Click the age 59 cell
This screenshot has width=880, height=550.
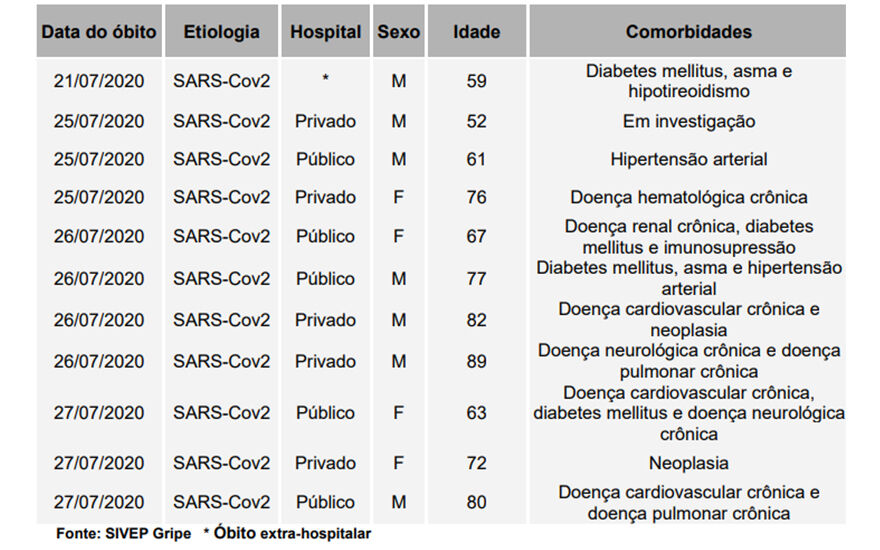point(476,81)
